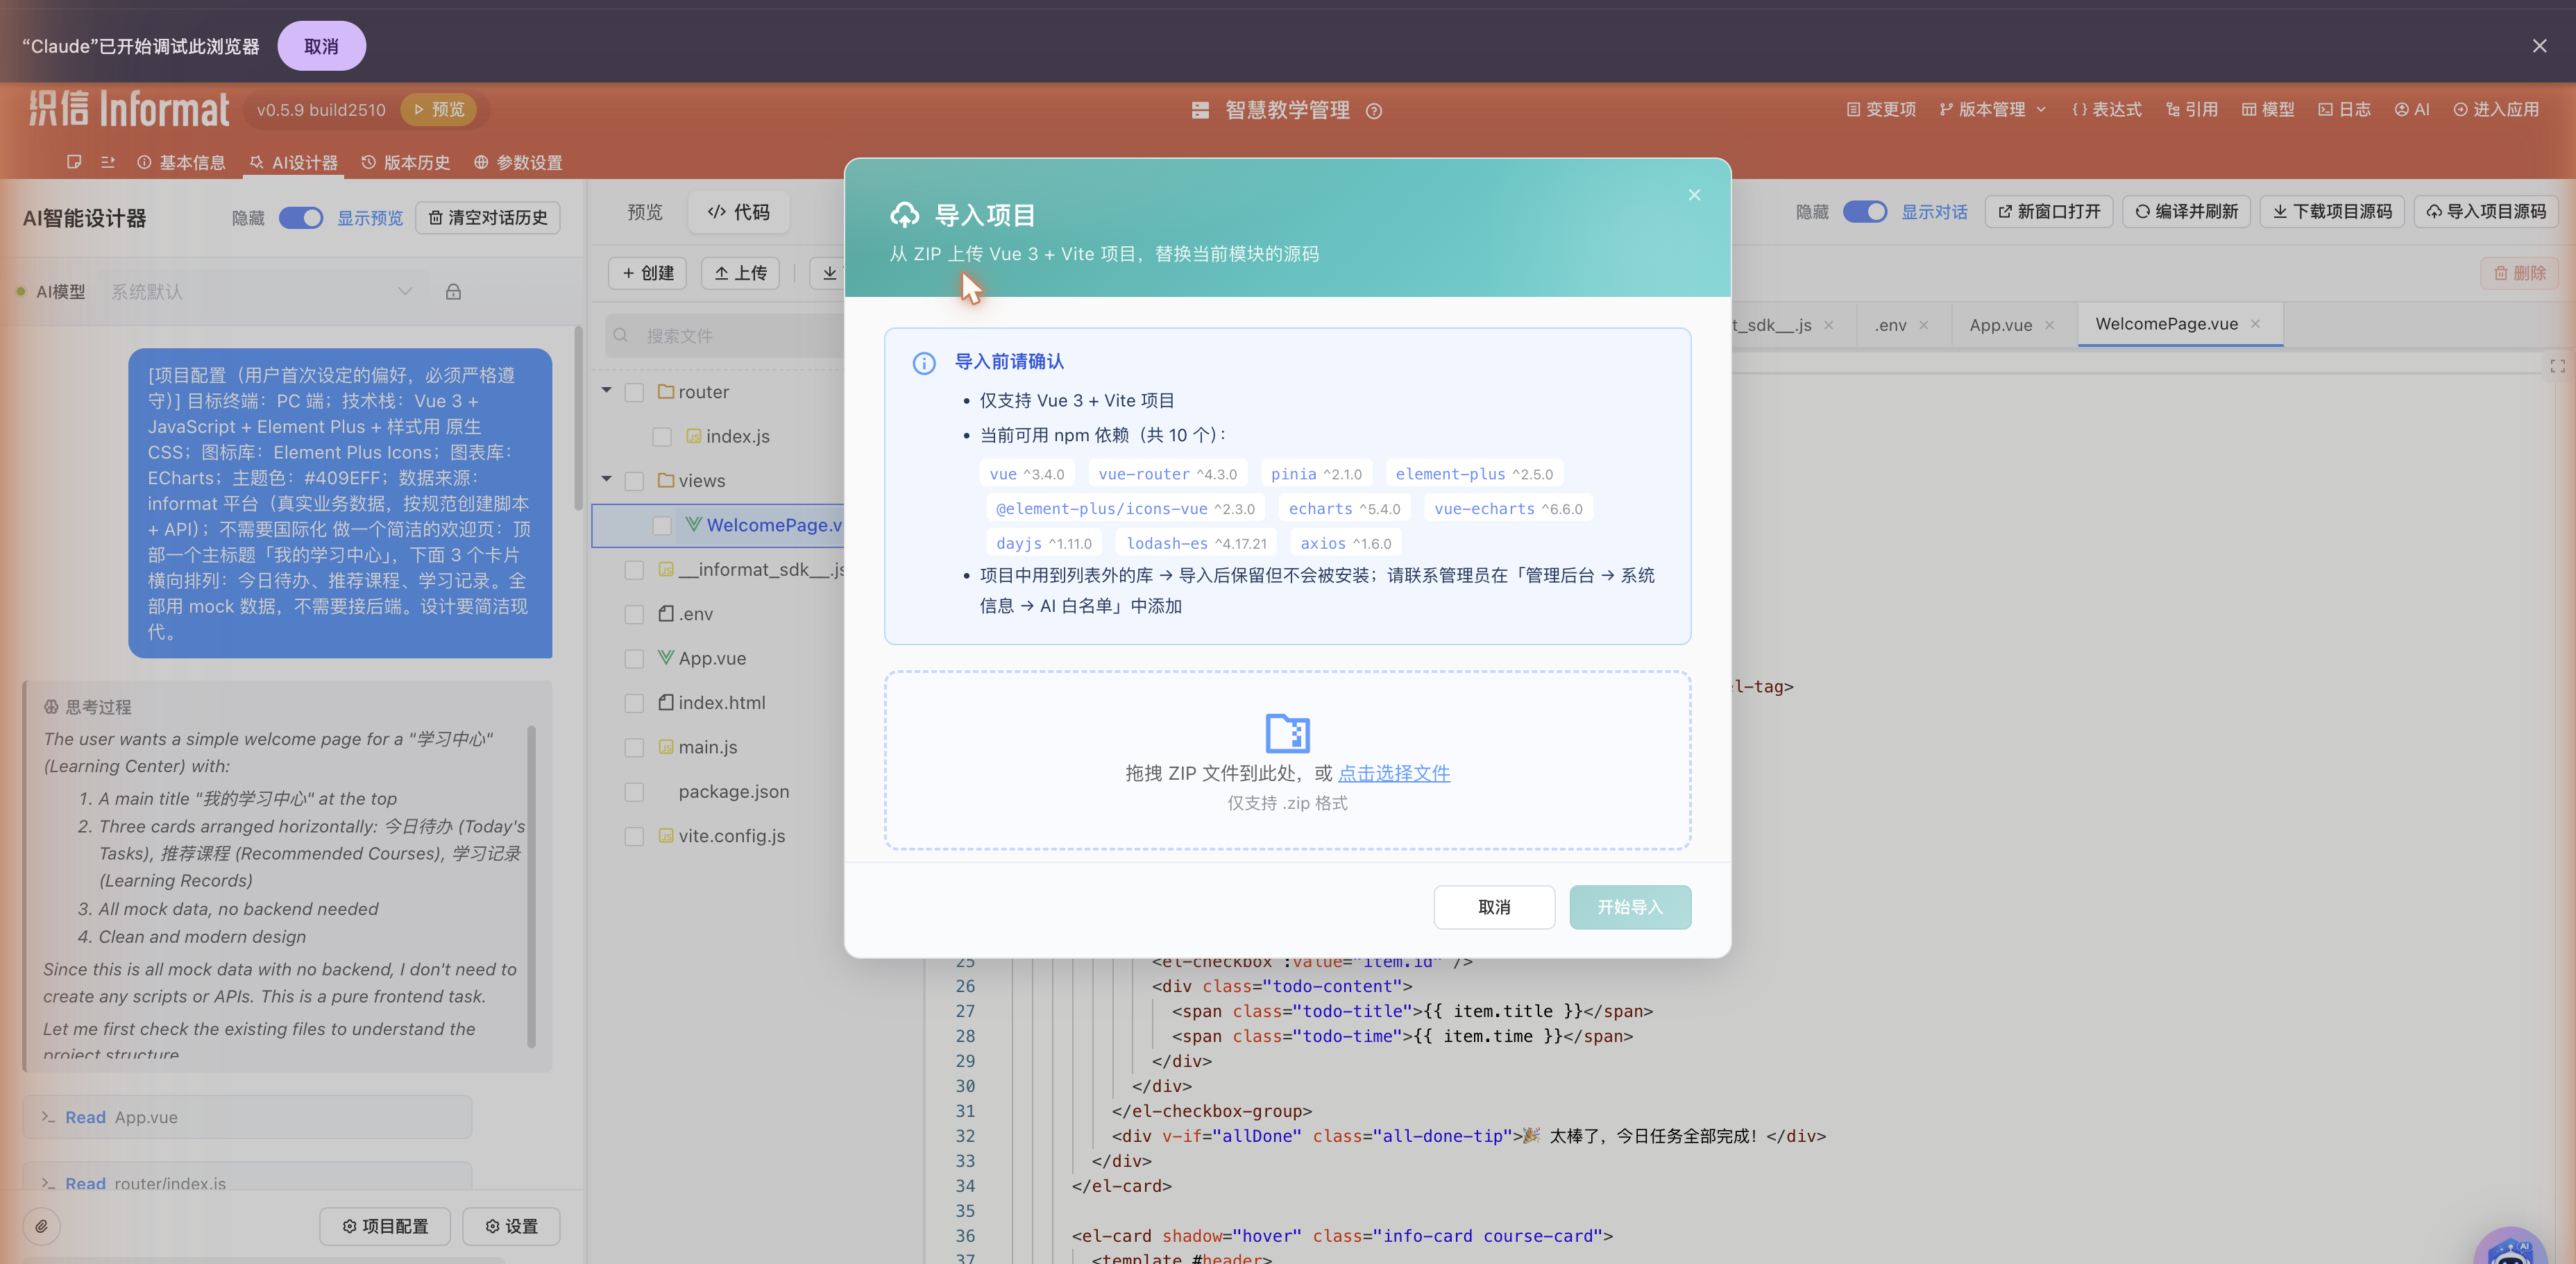2576x1264 pixels.
Task: Switch to the App.vue editor tab
Action: pos(2000,326)
